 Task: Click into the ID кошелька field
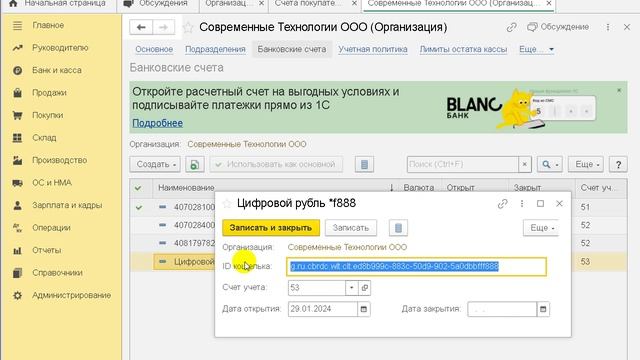click(x=416, y=267)
